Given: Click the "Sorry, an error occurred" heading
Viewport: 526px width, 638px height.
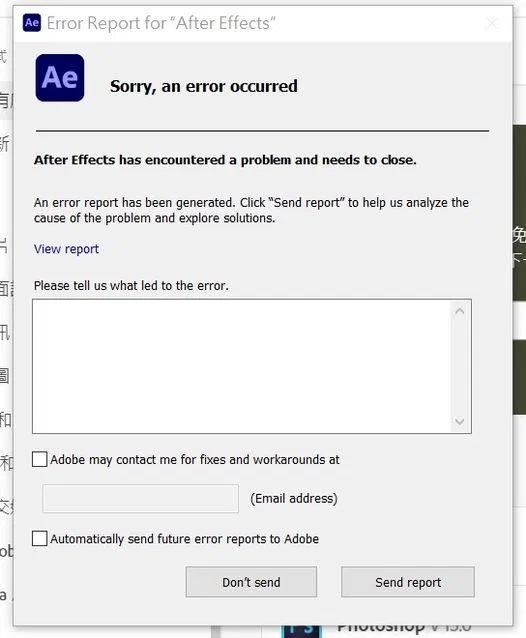Looking at the screenshot, I should point(203,86).
